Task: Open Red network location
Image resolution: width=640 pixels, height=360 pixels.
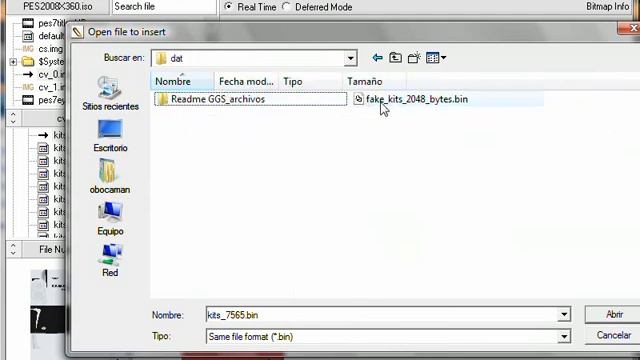Action: click(110, 260)
